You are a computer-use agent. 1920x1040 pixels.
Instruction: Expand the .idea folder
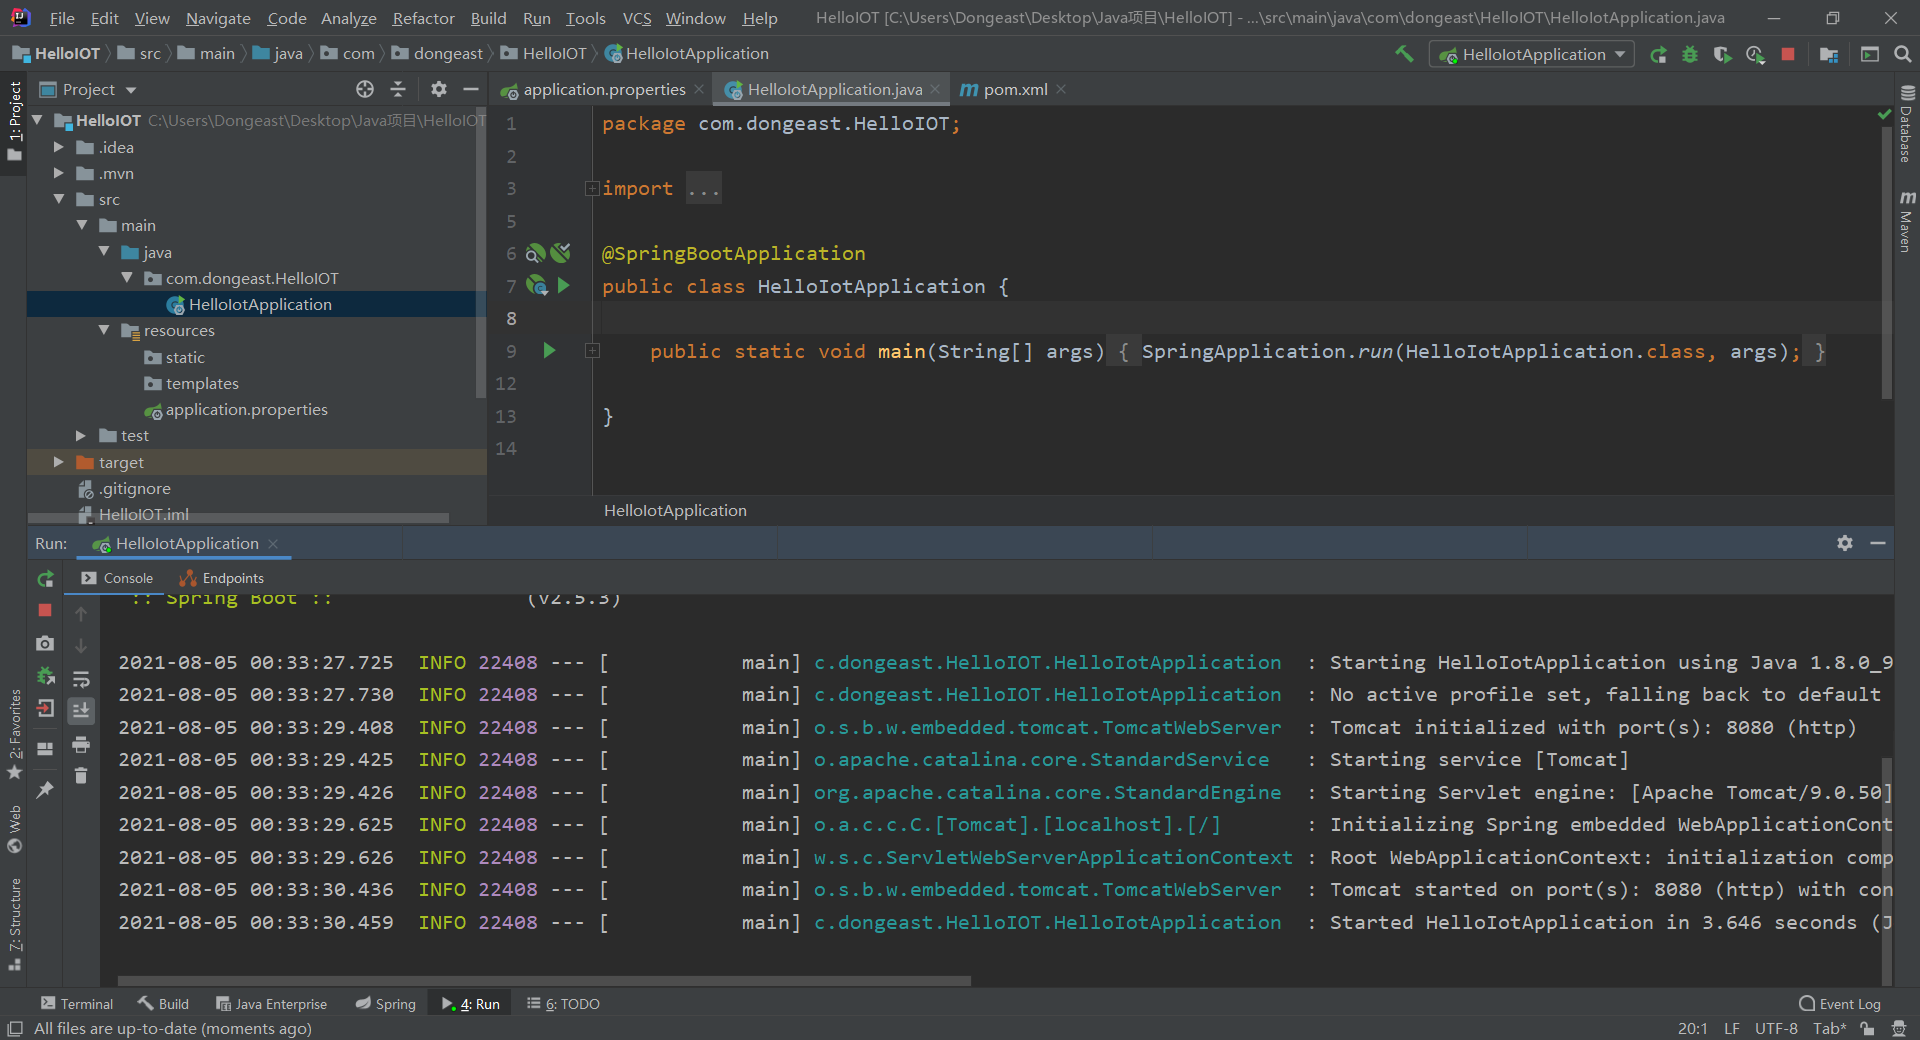[x=58, y=147]
